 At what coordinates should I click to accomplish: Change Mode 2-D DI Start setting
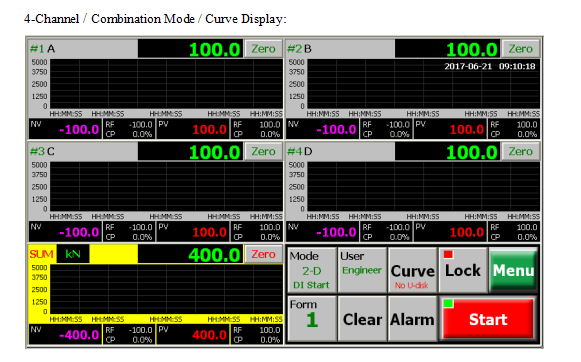click(x=312, y=270)
